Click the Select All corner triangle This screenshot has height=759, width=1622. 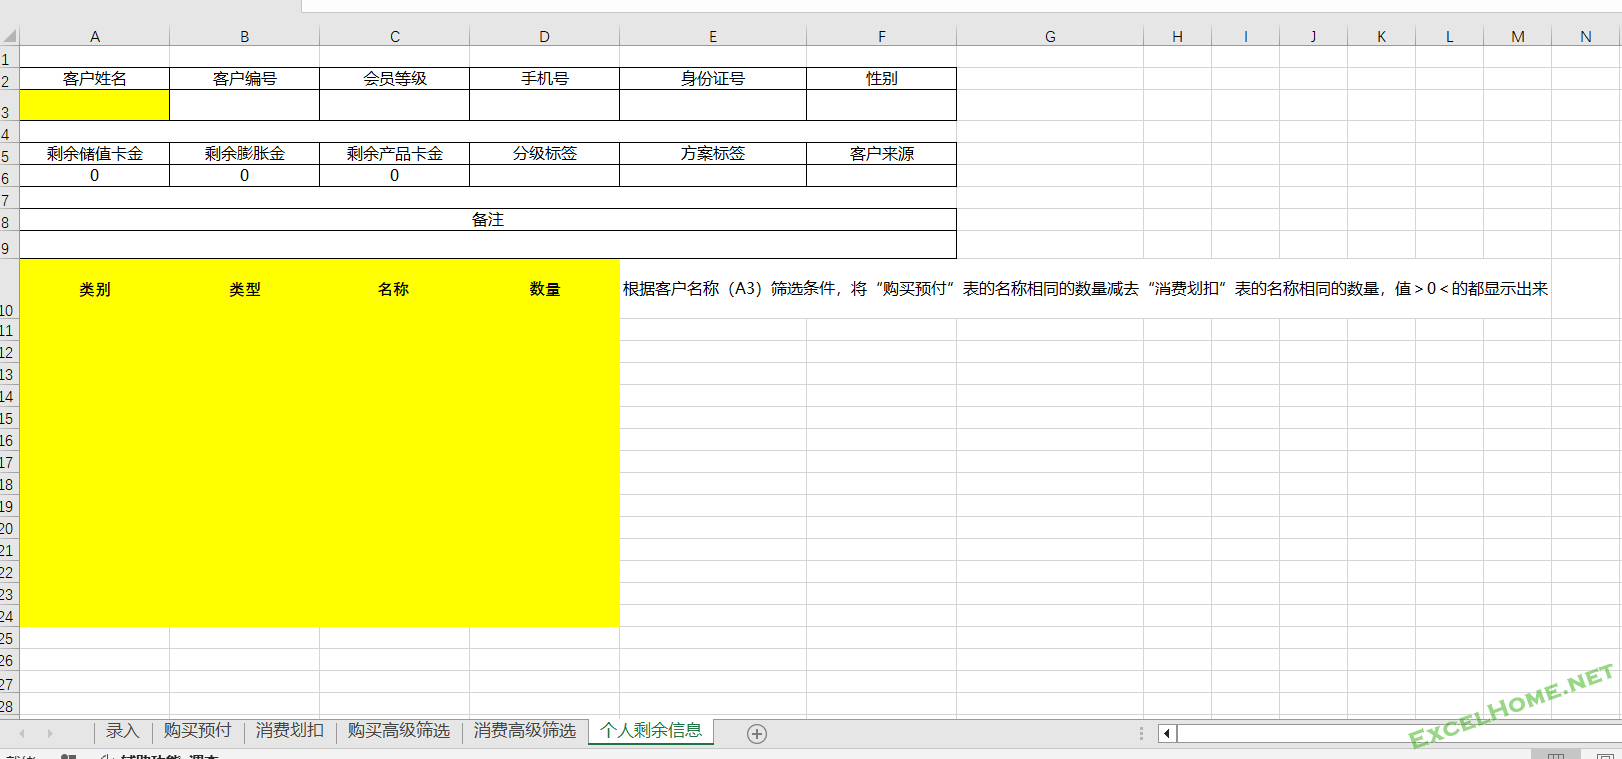click(10, 35)
